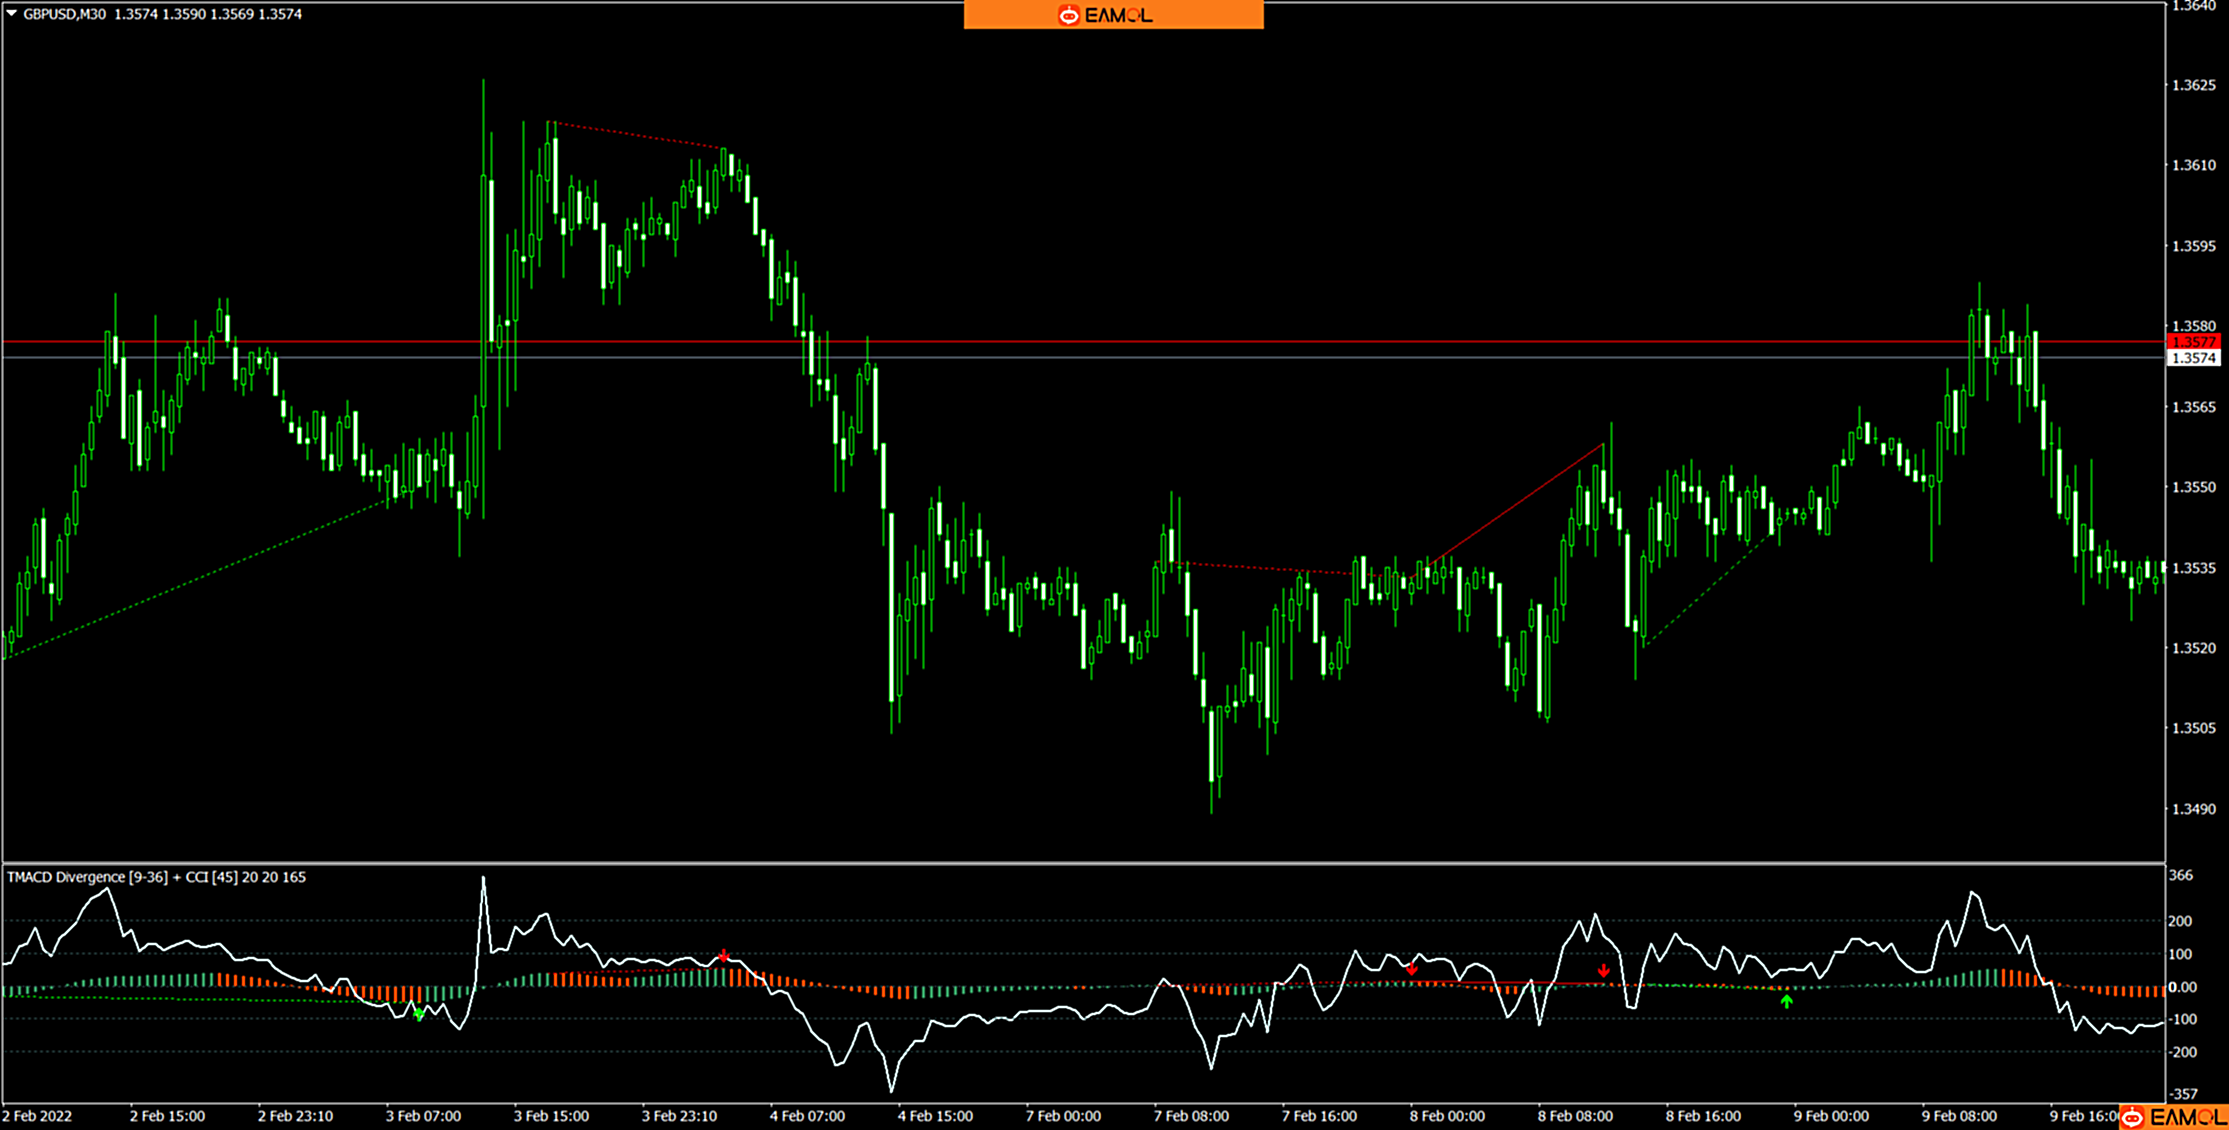Click the red down arrow near 8 Feb 00:00
Screen dimensions: 2229x1130
click(1411, 969)
